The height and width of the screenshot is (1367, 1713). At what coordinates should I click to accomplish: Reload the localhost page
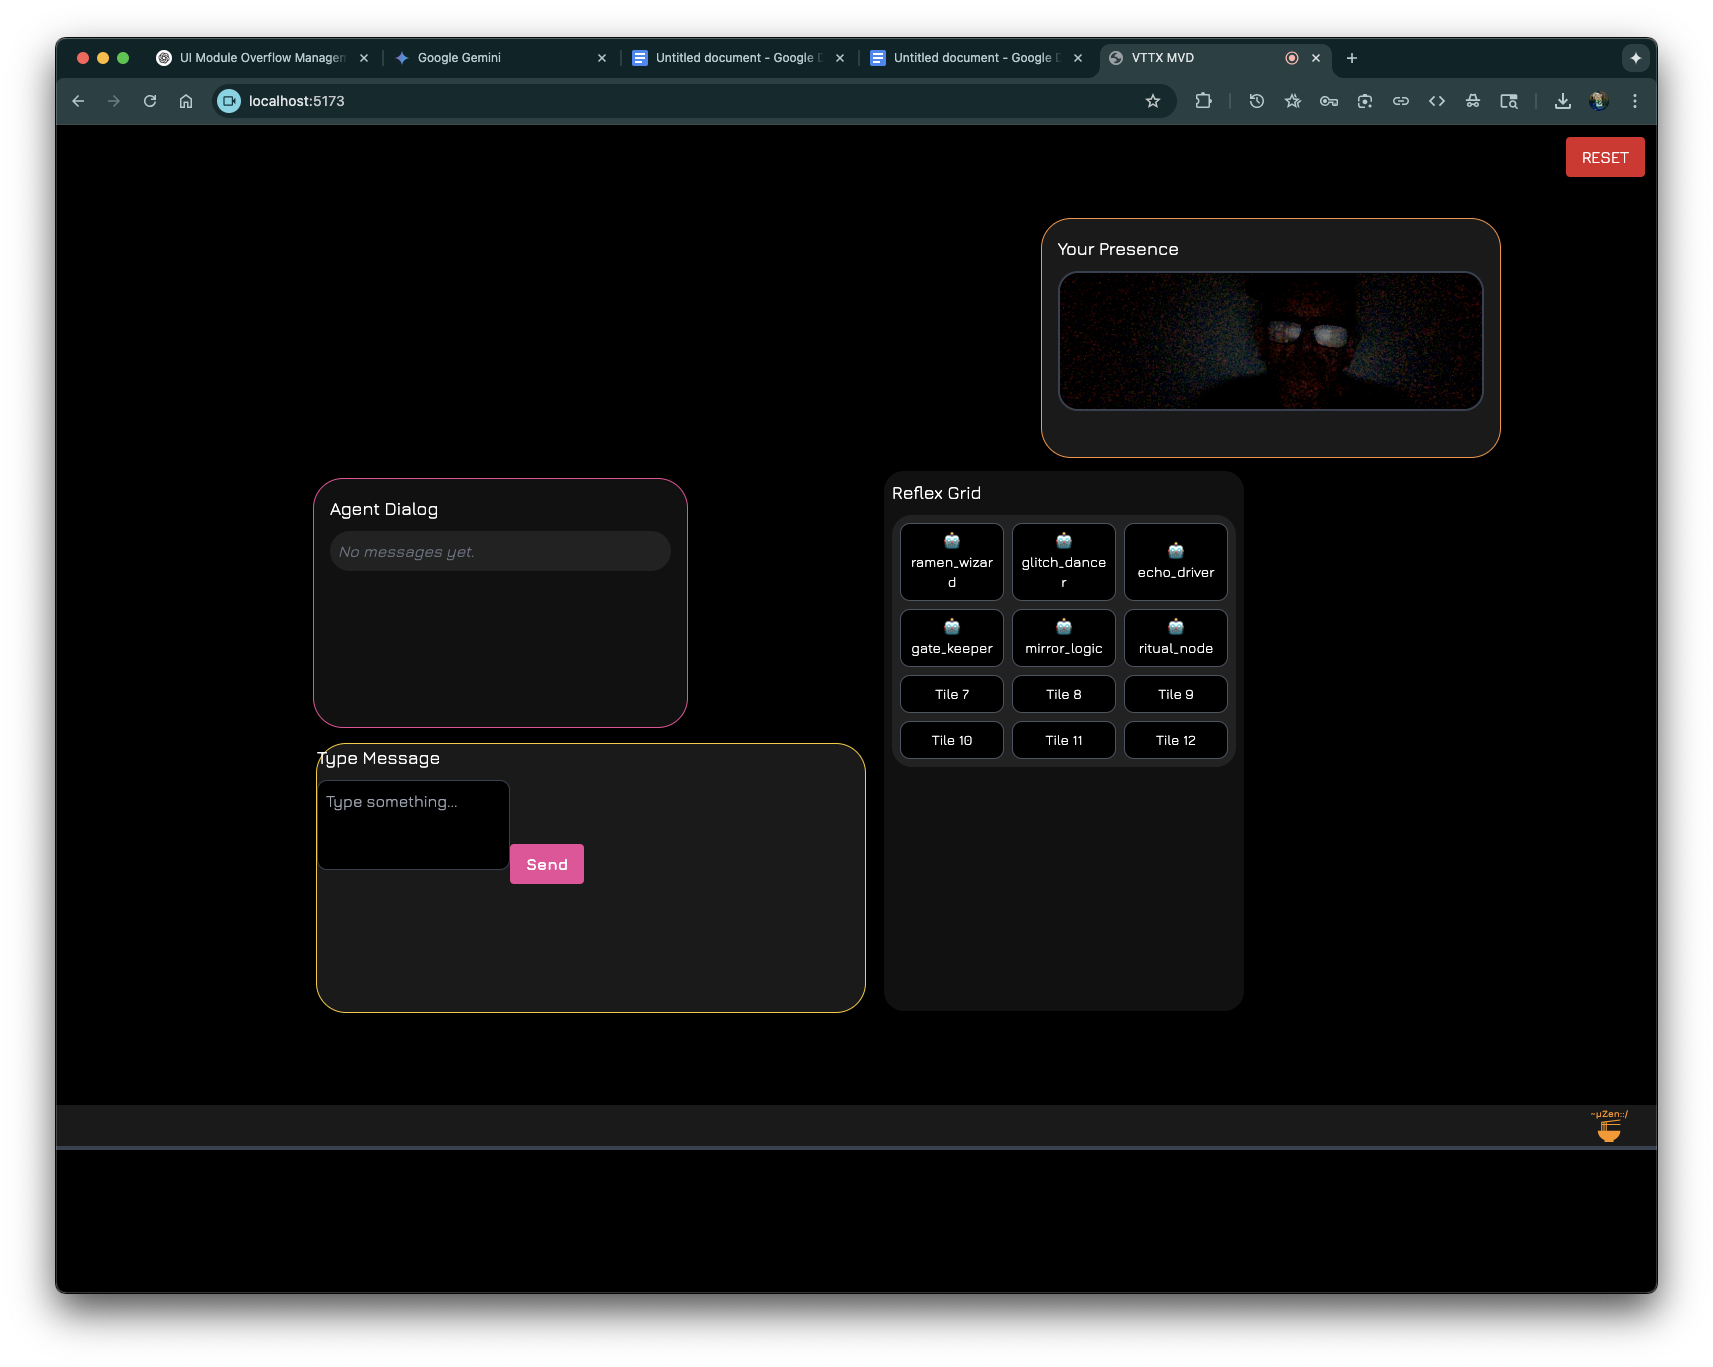click(x=150, y=101)
